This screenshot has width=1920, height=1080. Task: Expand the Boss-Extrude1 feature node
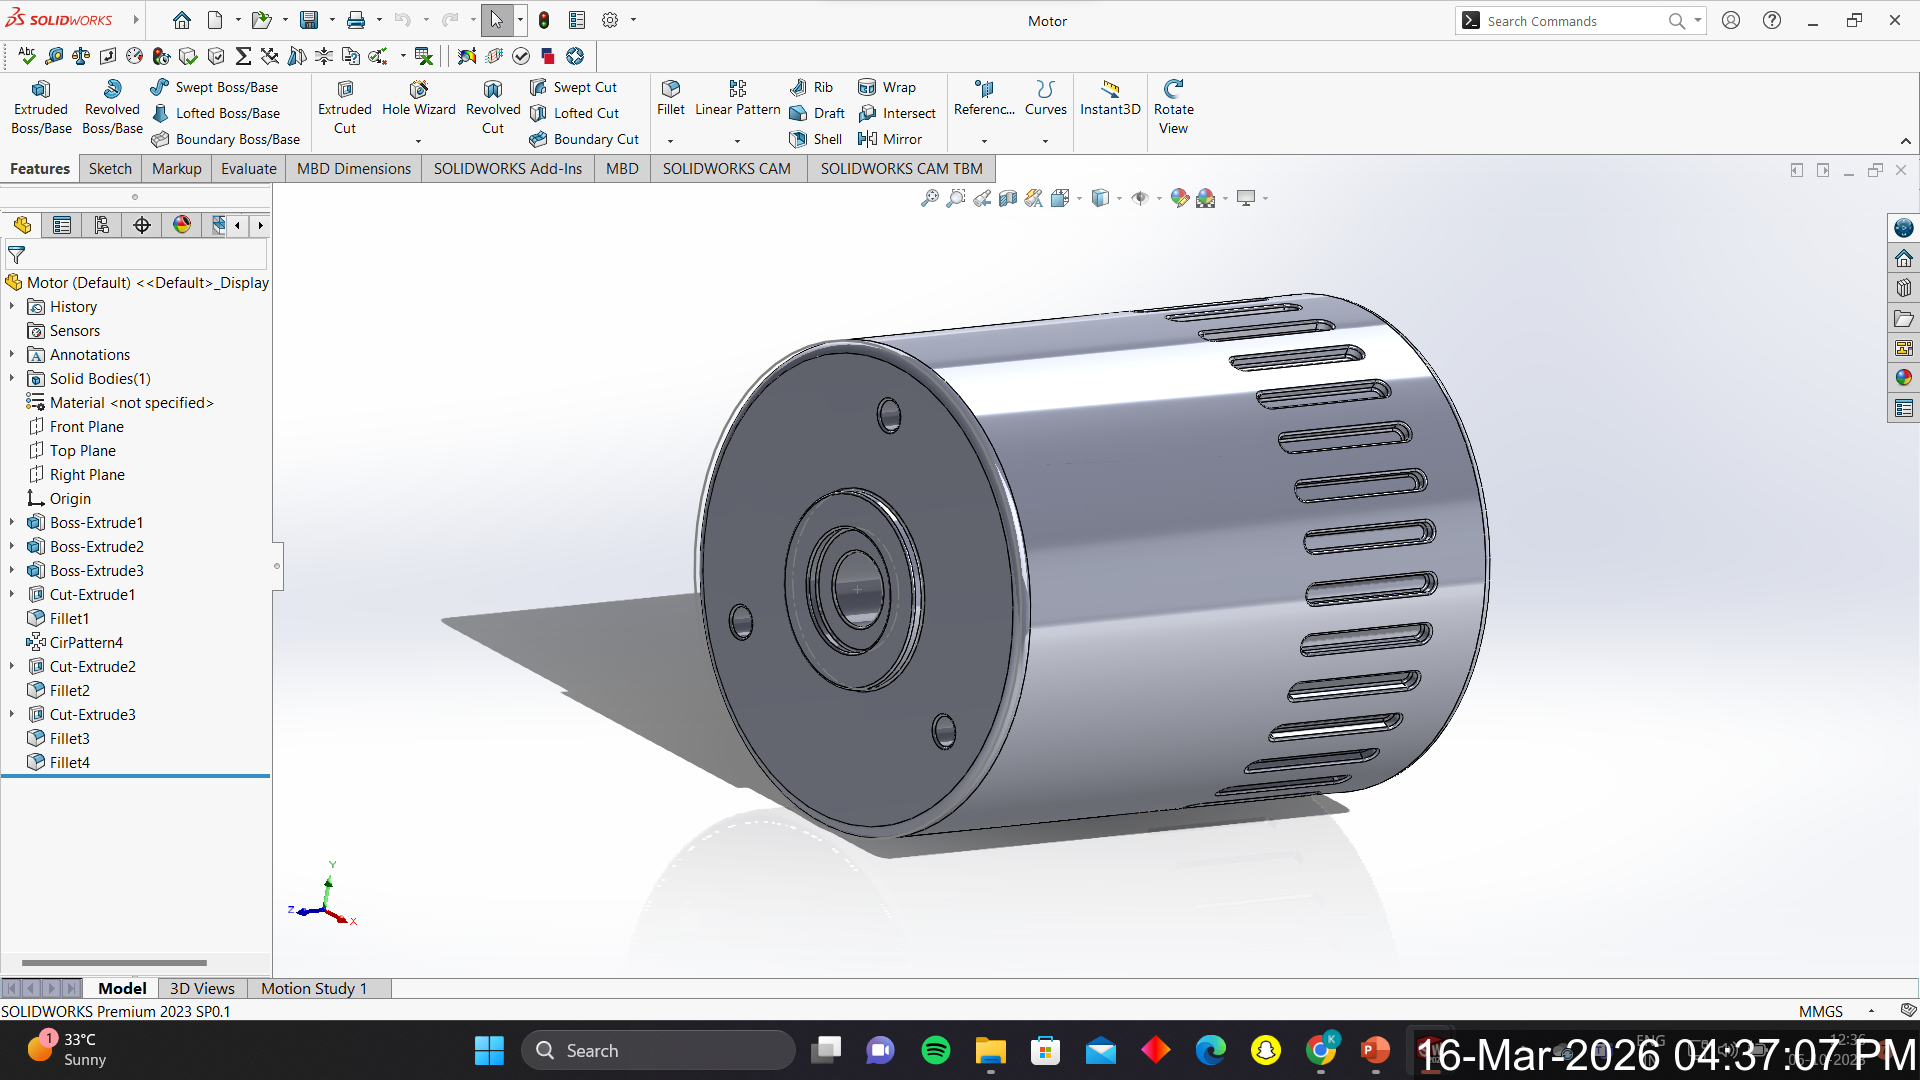click(12, 522)
